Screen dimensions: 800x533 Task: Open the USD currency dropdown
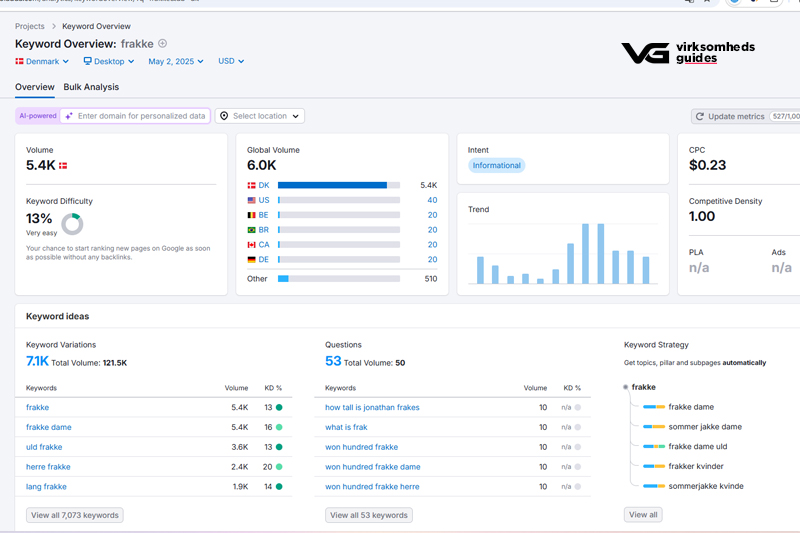point(231,61)
